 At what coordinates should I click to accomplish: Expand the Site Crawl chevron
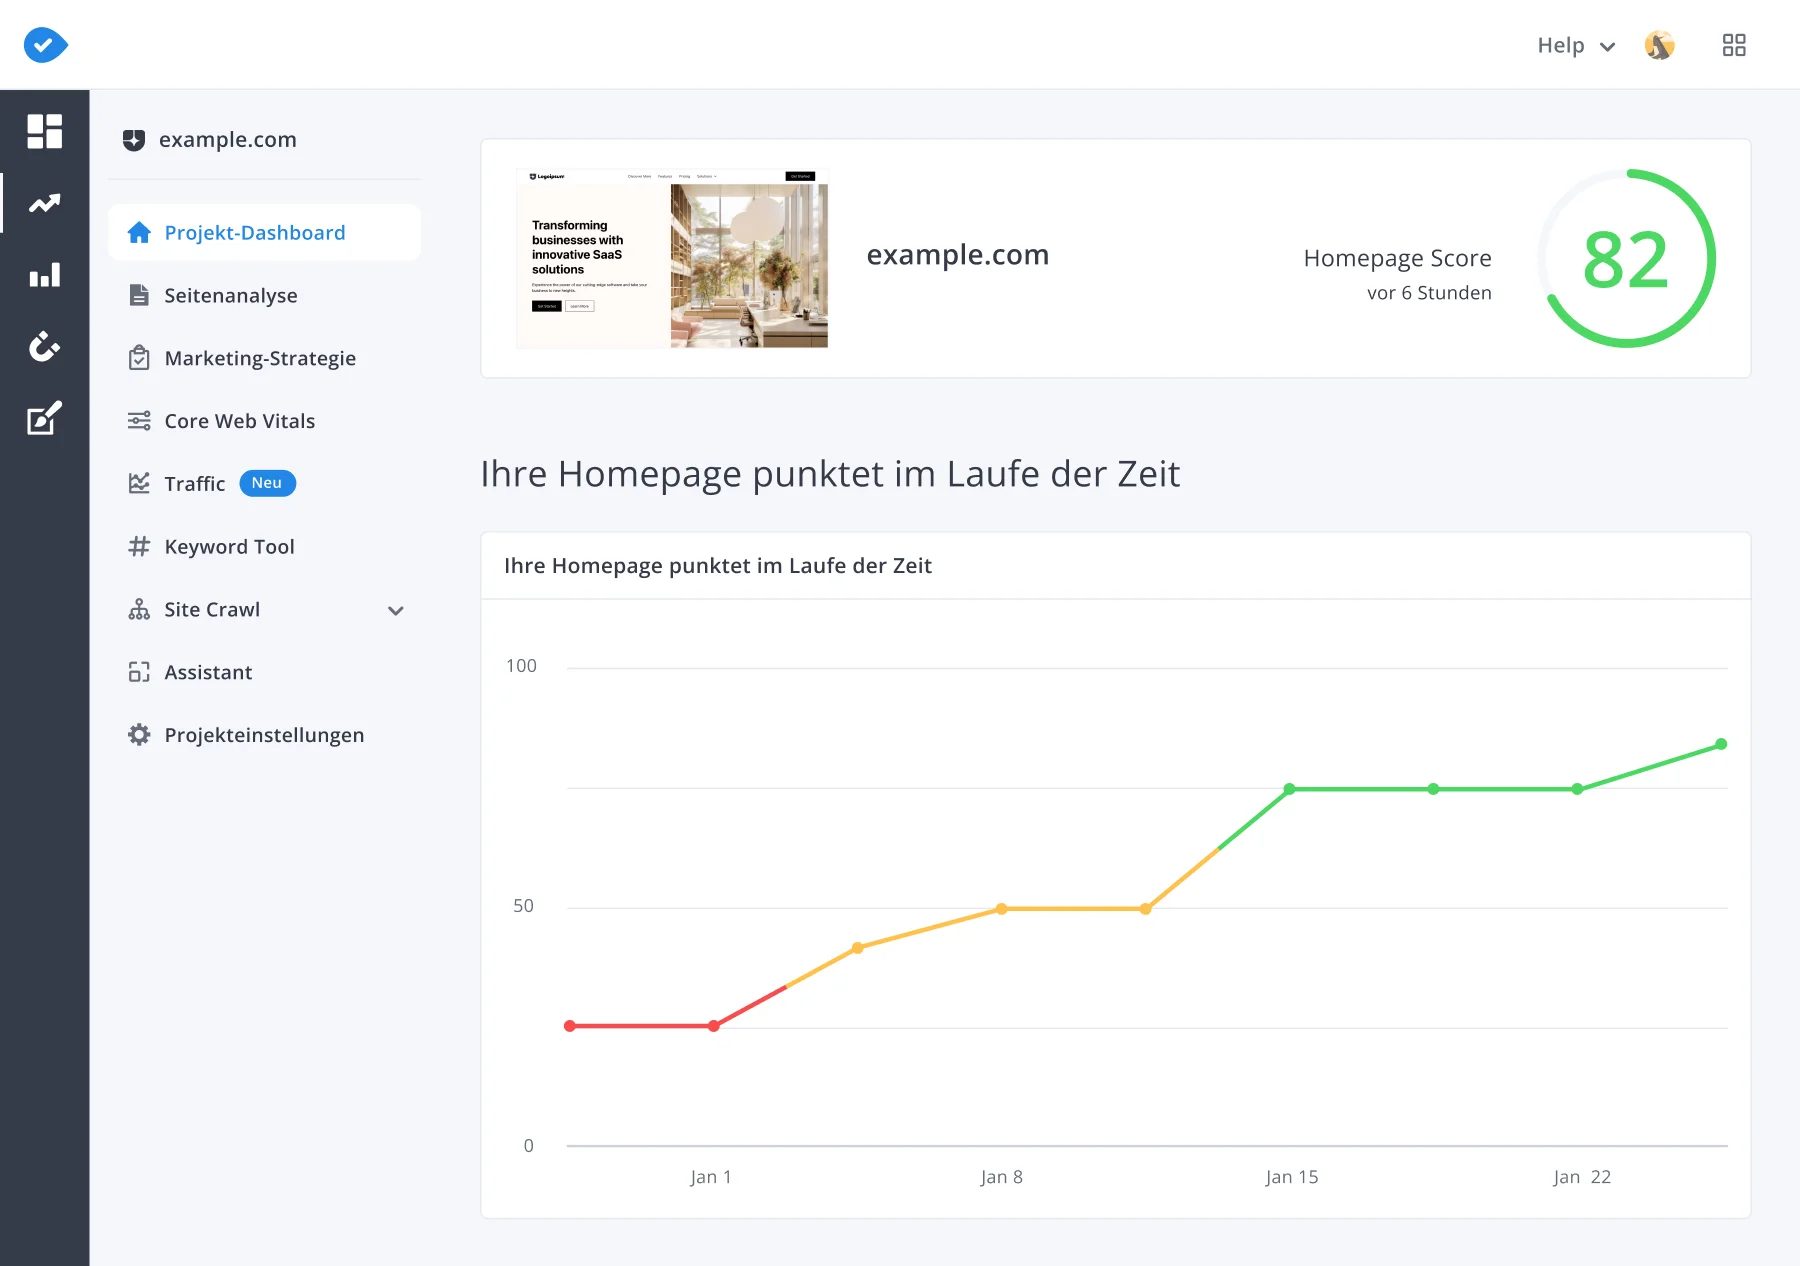[396, 610]
